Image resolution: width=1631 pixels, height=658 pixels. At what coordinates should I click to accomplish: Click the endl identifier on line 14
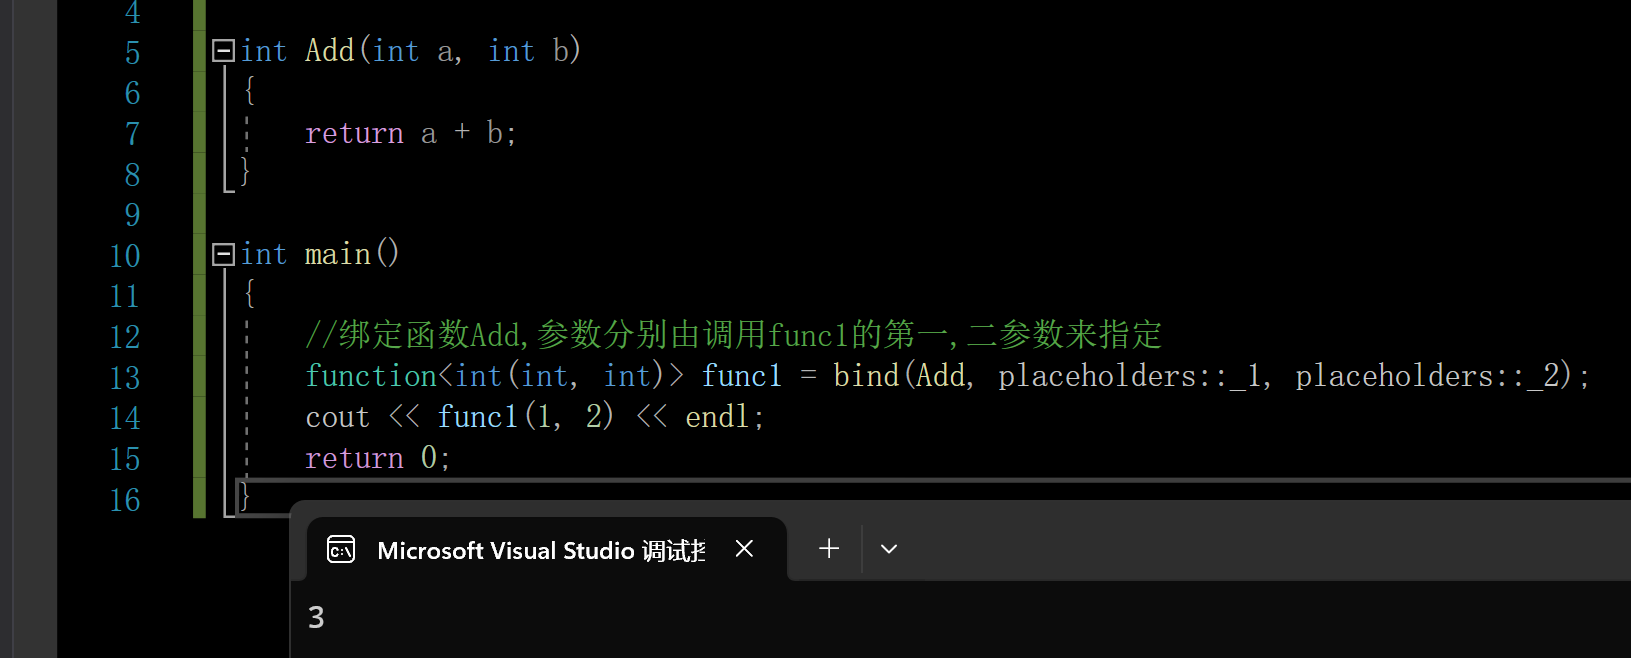pos(716,416)
